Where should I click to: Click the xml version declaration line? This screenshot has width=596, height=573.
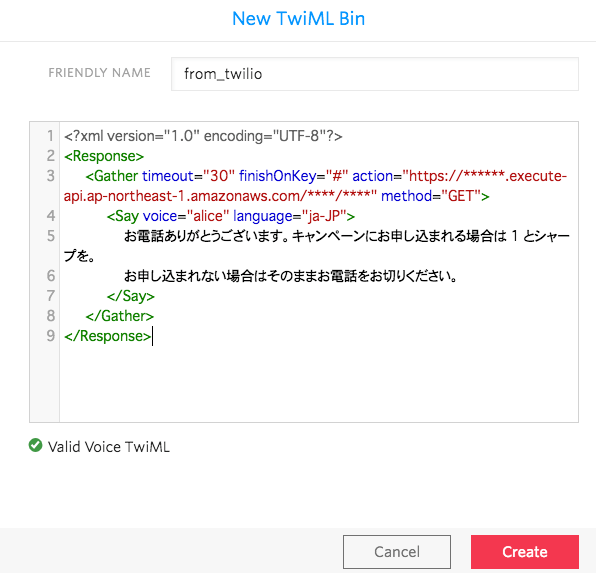point(203,136)
